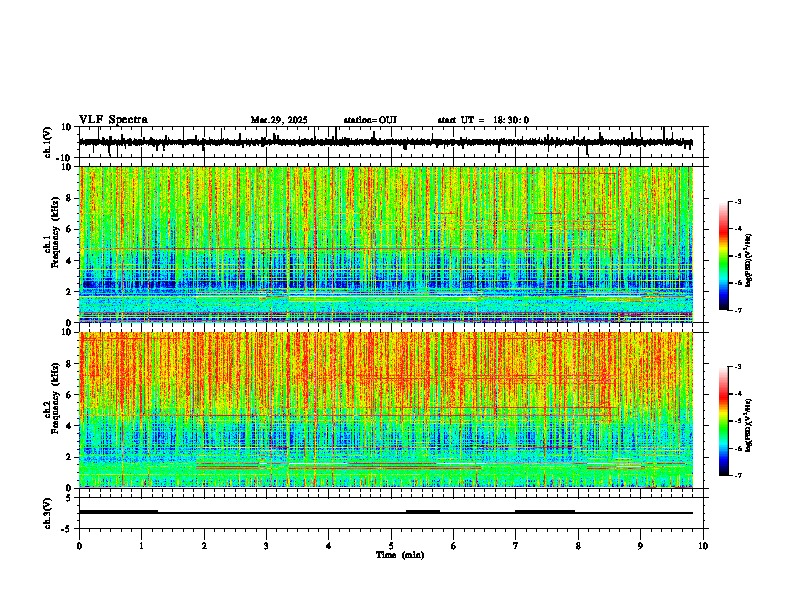
Task: Click the ch.1 spectrogram panel
Action: pos(385,244)
